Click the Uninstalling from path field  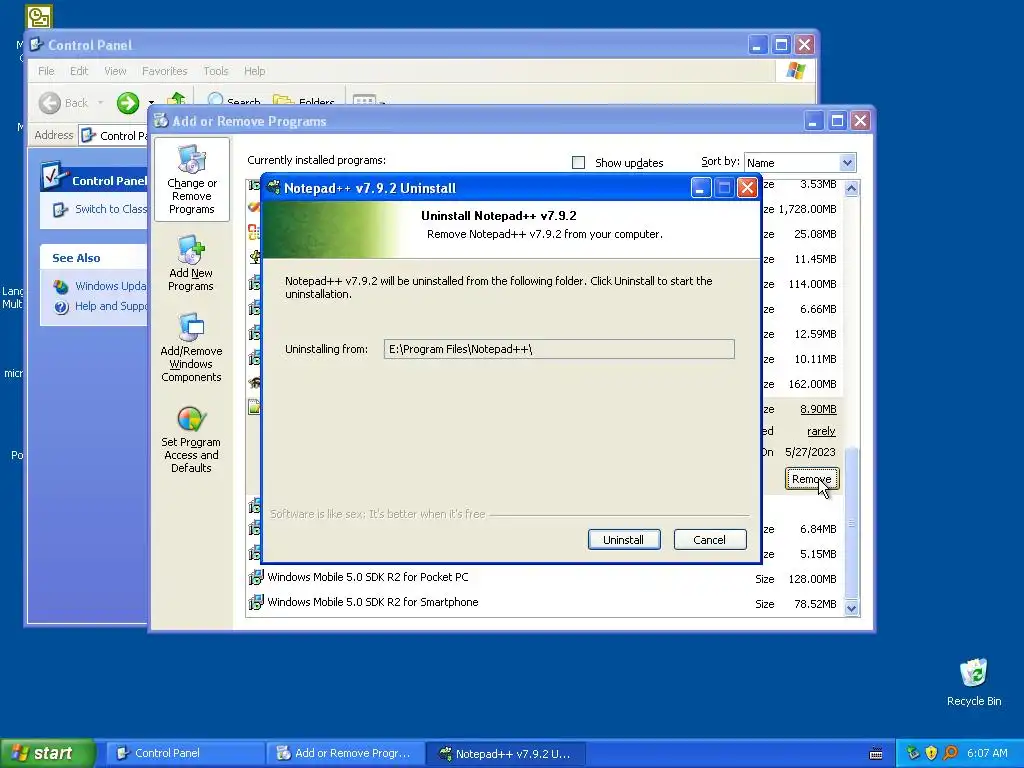559,349
